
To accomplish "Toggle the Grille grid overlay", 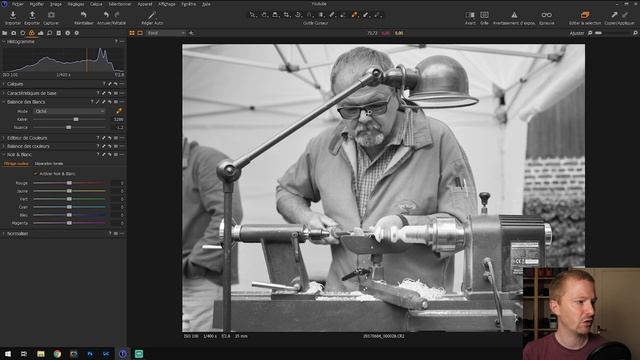I will (484, 15).
